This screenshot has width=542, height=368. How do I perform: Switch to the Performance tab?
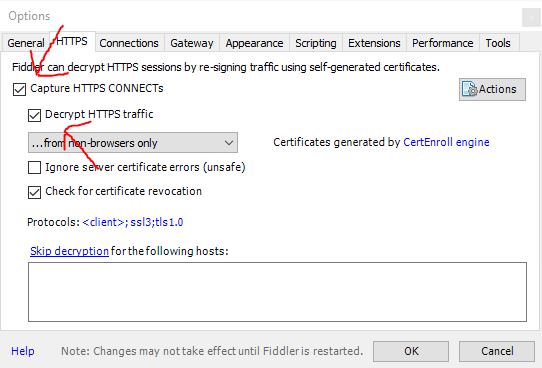[443, 43]
